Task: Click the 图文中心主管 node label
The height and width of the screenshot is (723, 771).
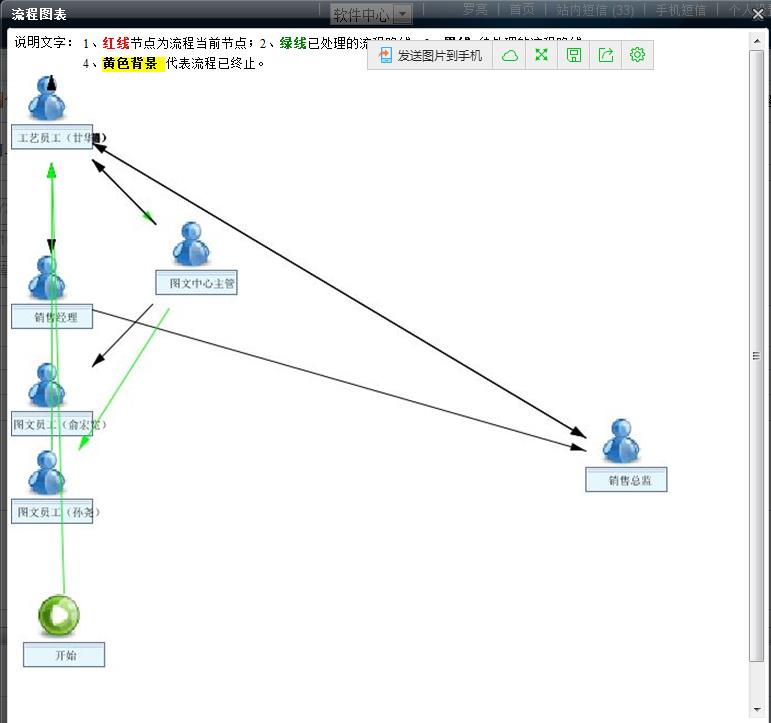Action: tap(197, 283)
